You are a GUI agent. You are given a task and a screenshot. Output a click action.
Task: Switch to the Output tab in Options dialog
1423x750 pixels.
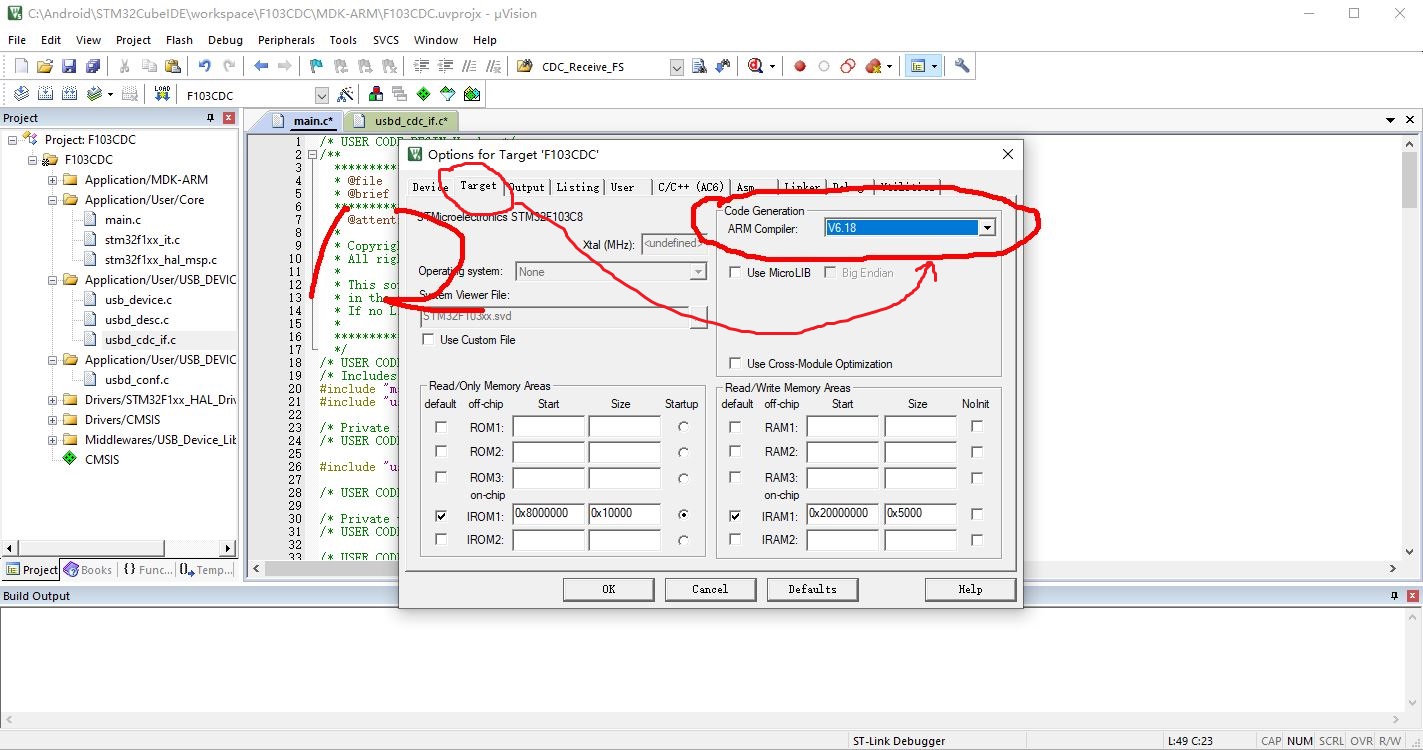point(527,187)
